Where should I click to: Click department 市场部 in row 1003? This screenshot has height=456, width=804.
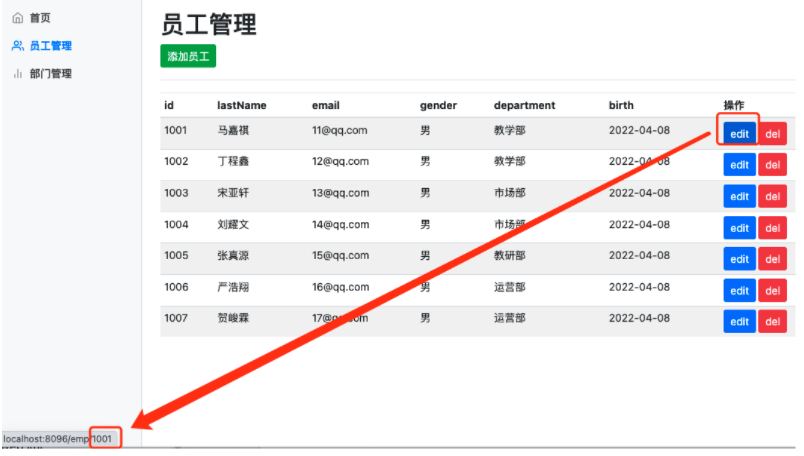click(x=510, y=193)
